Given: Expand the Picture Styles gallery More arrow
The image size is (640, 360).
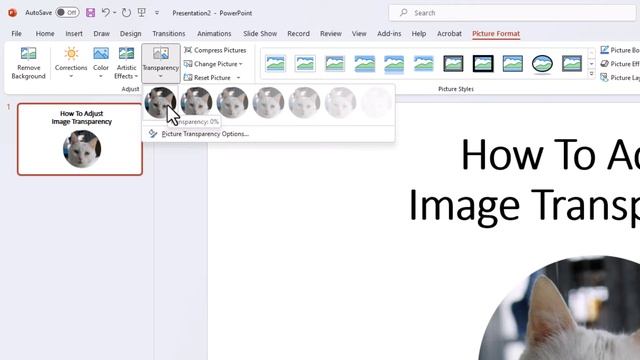Looking at the screenshot, I should pos(591,74).
